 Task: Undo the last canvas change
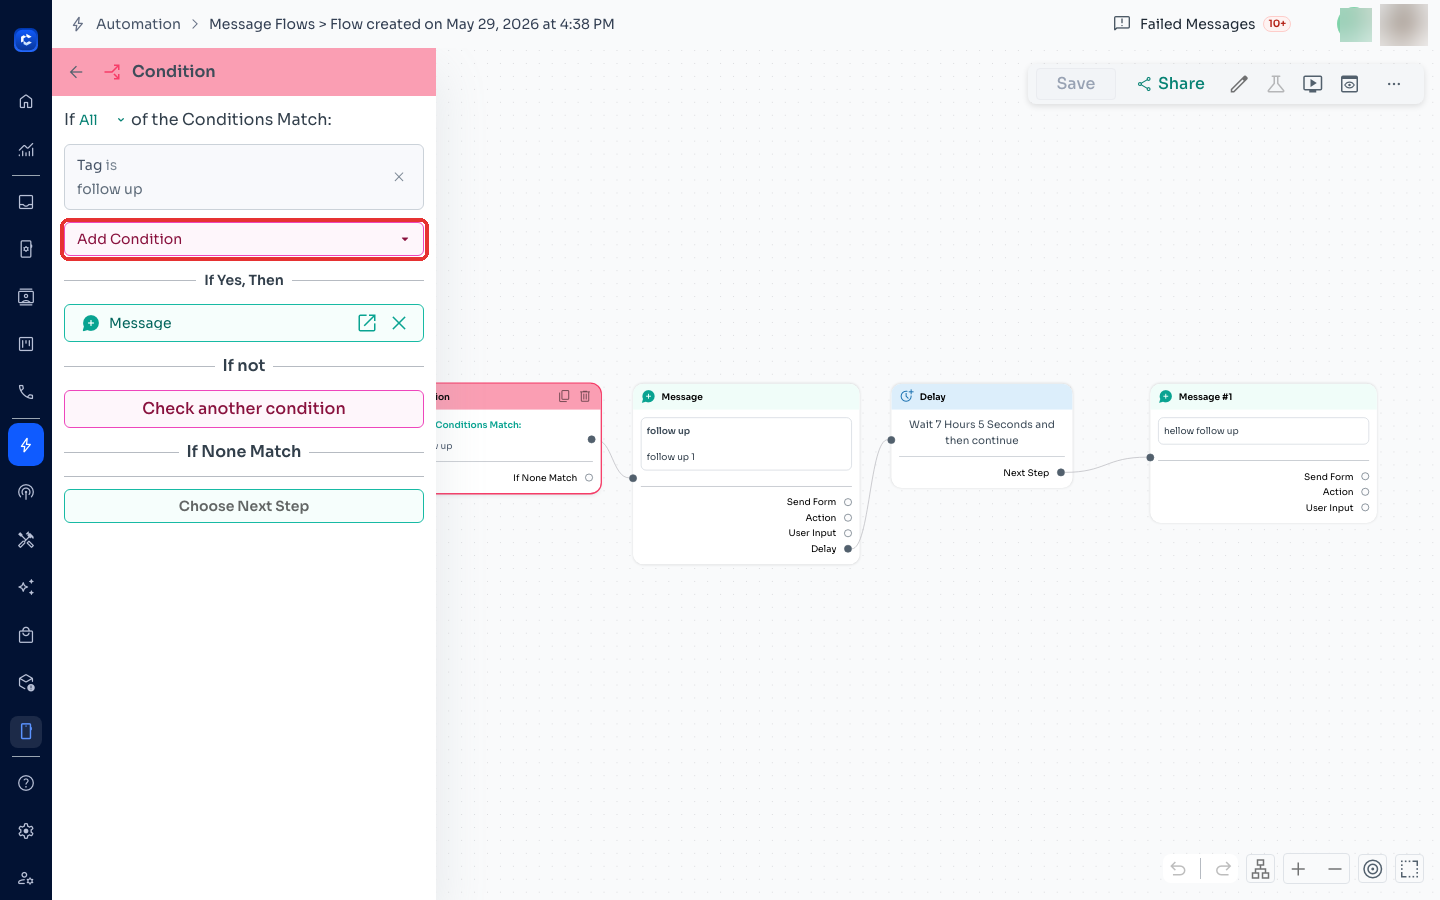coord(1179,869)
